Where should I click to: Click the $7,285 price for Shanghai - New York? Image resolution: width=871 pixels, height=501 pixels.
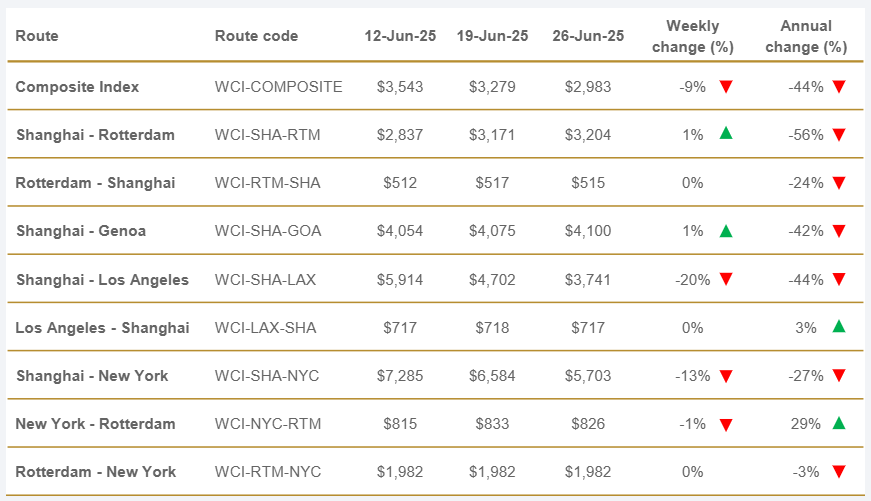point(400,376)
